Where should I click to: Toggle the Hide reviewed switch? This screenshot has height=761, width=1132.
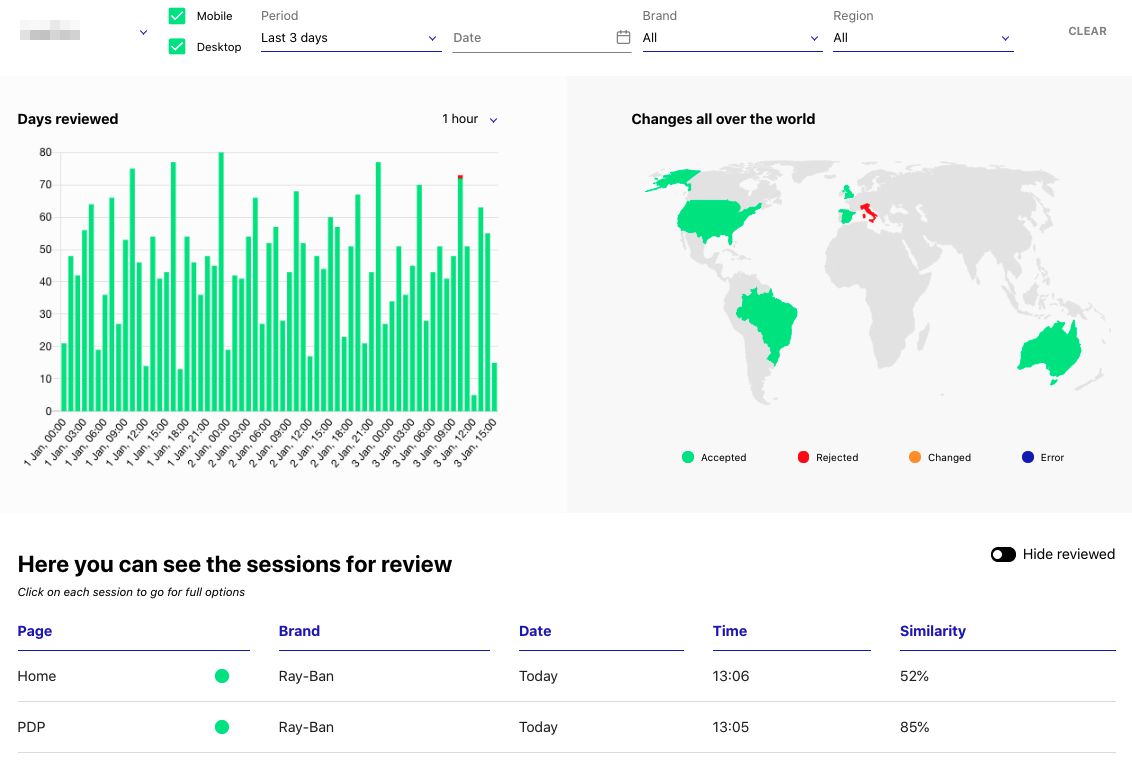click(x=1003, y=554)
